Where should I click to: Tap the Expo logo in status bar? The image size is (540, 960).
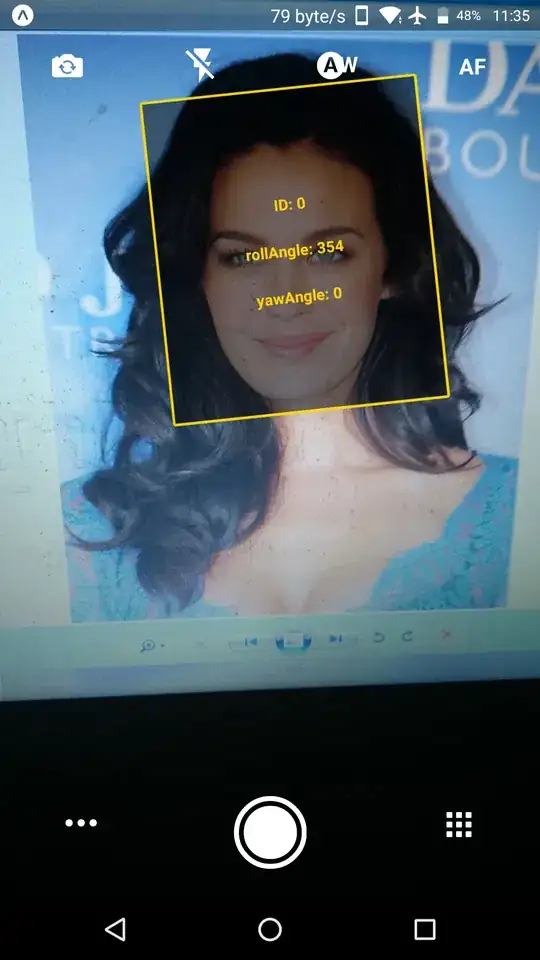tap(23, 15)
